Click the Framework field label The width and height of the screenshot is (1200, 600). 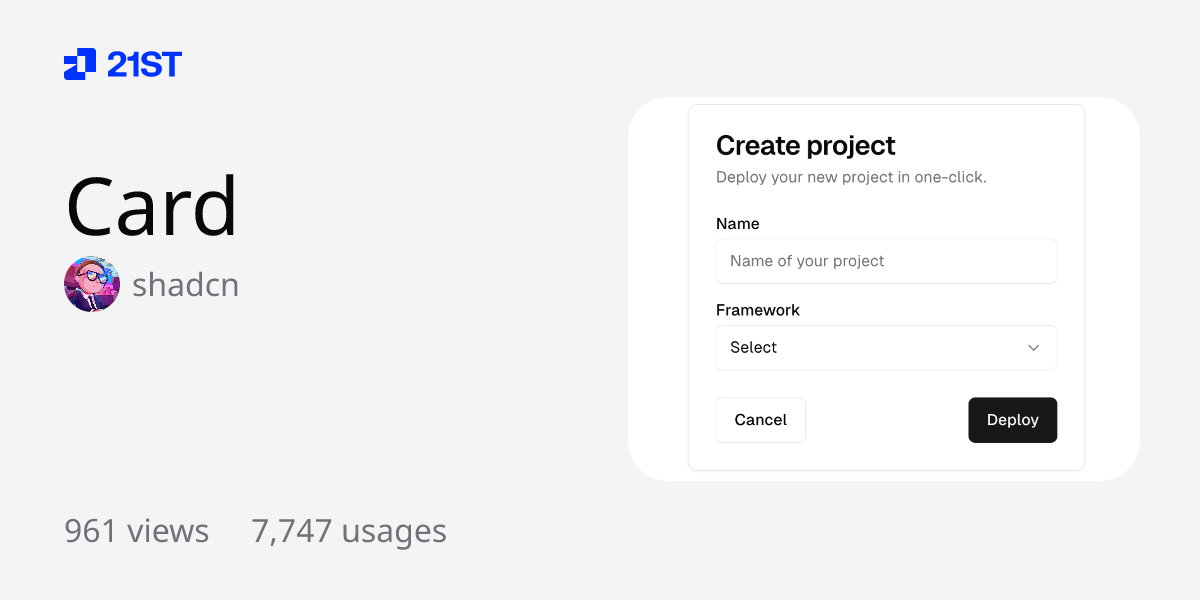click(x=757, y=310)
